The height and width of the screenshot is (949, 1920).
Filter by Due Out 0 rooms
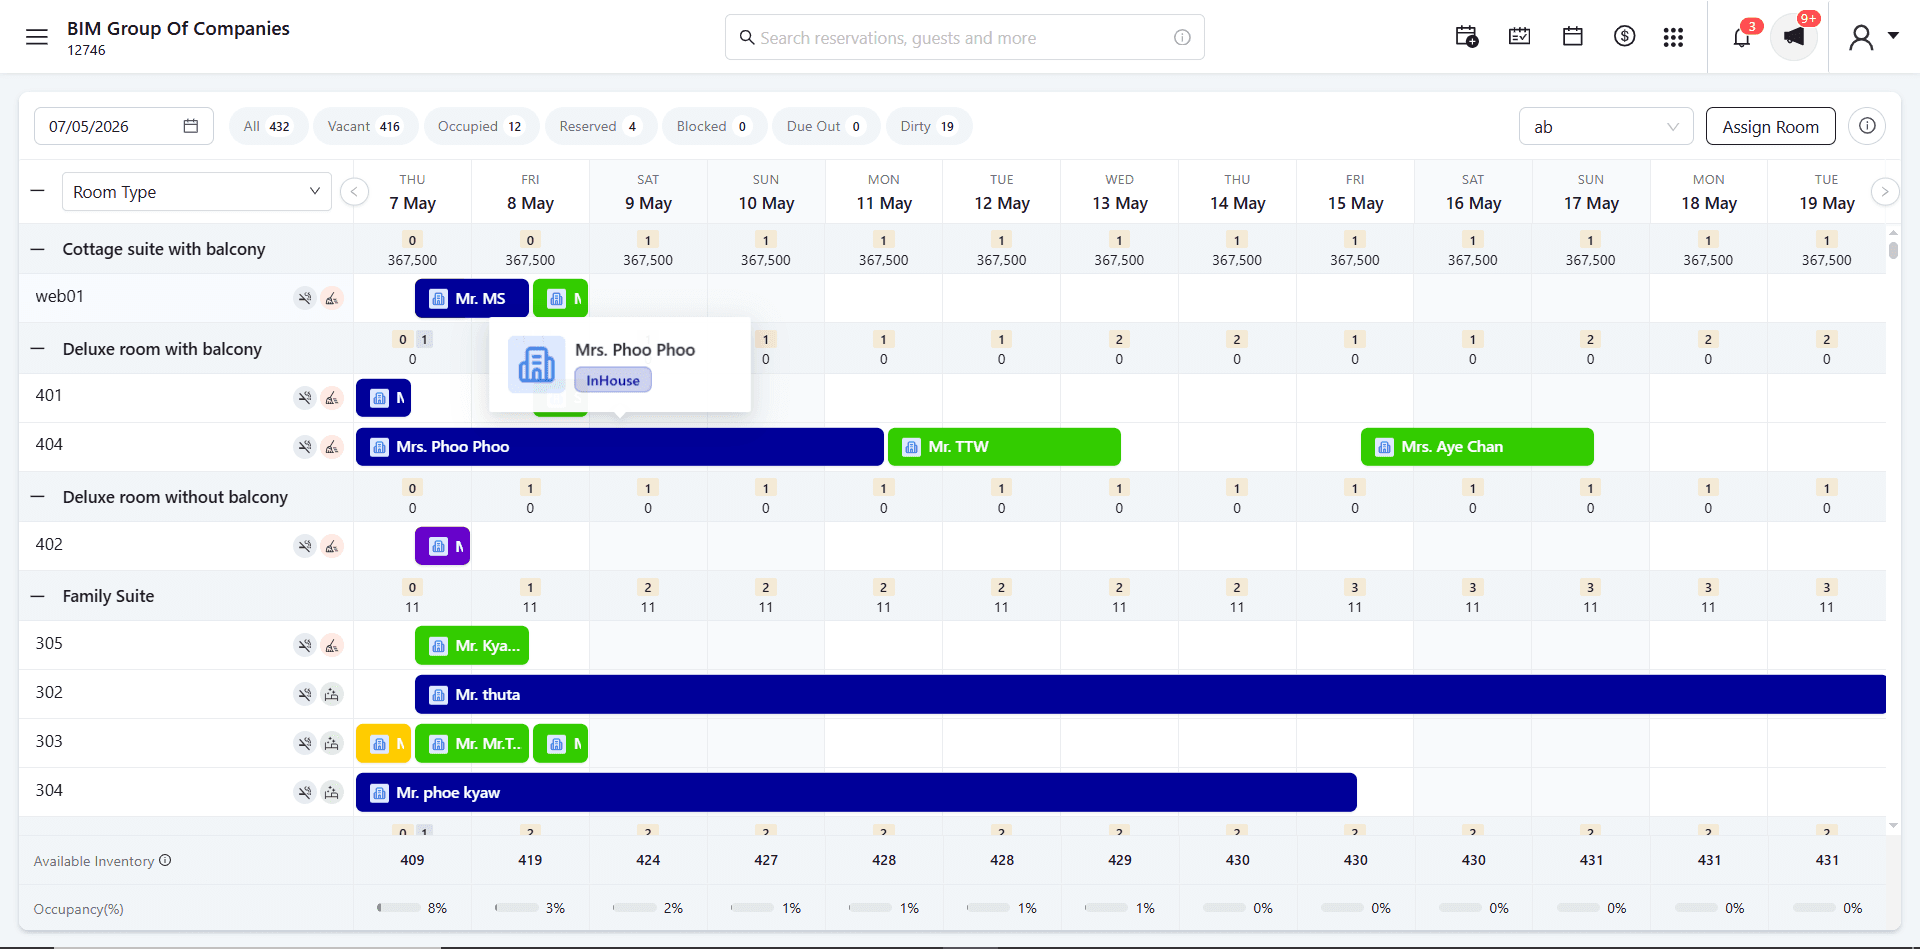pyautogui.click(x=824, y=126)
